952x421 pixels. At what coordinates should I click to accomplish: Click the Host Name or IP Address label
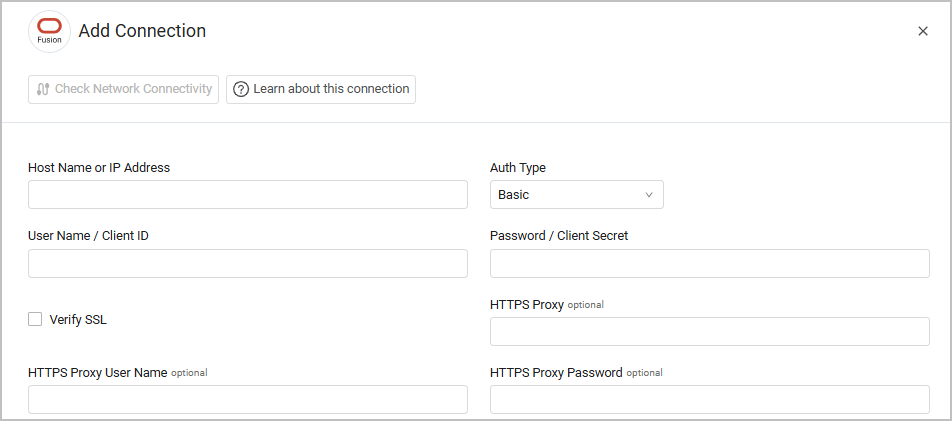point(99,168)
